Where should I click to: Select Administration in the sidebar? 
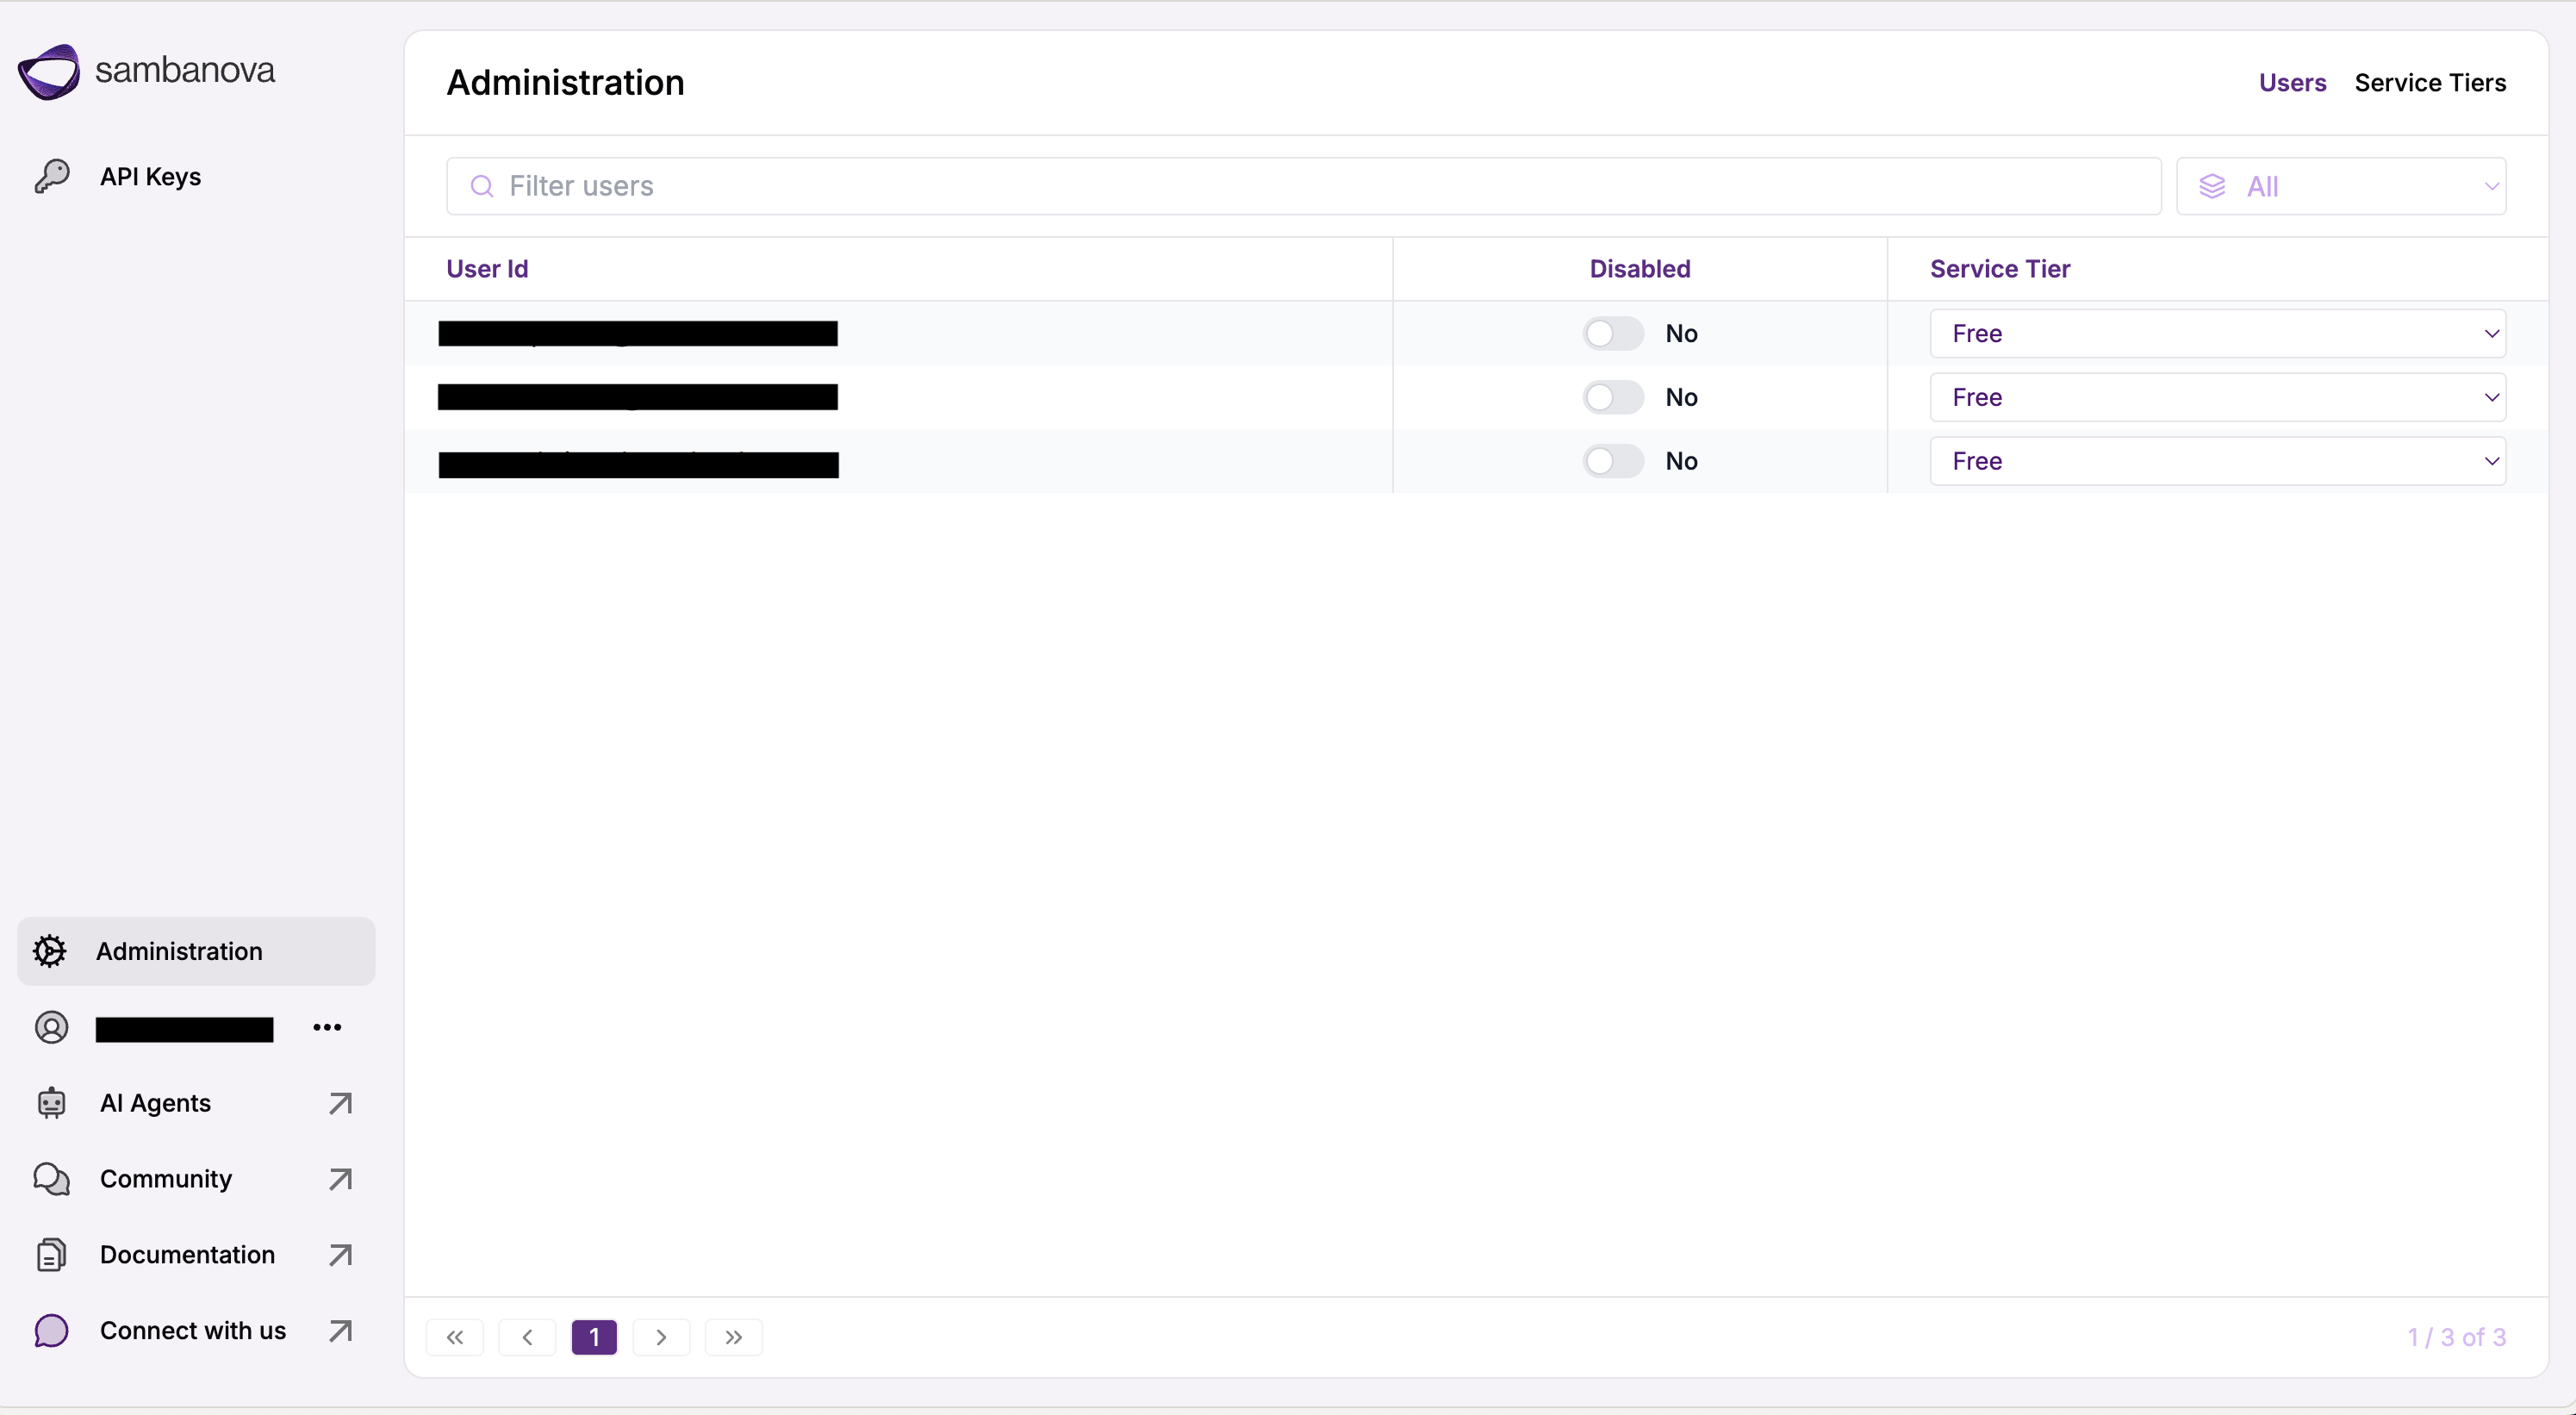click(179, 951)
